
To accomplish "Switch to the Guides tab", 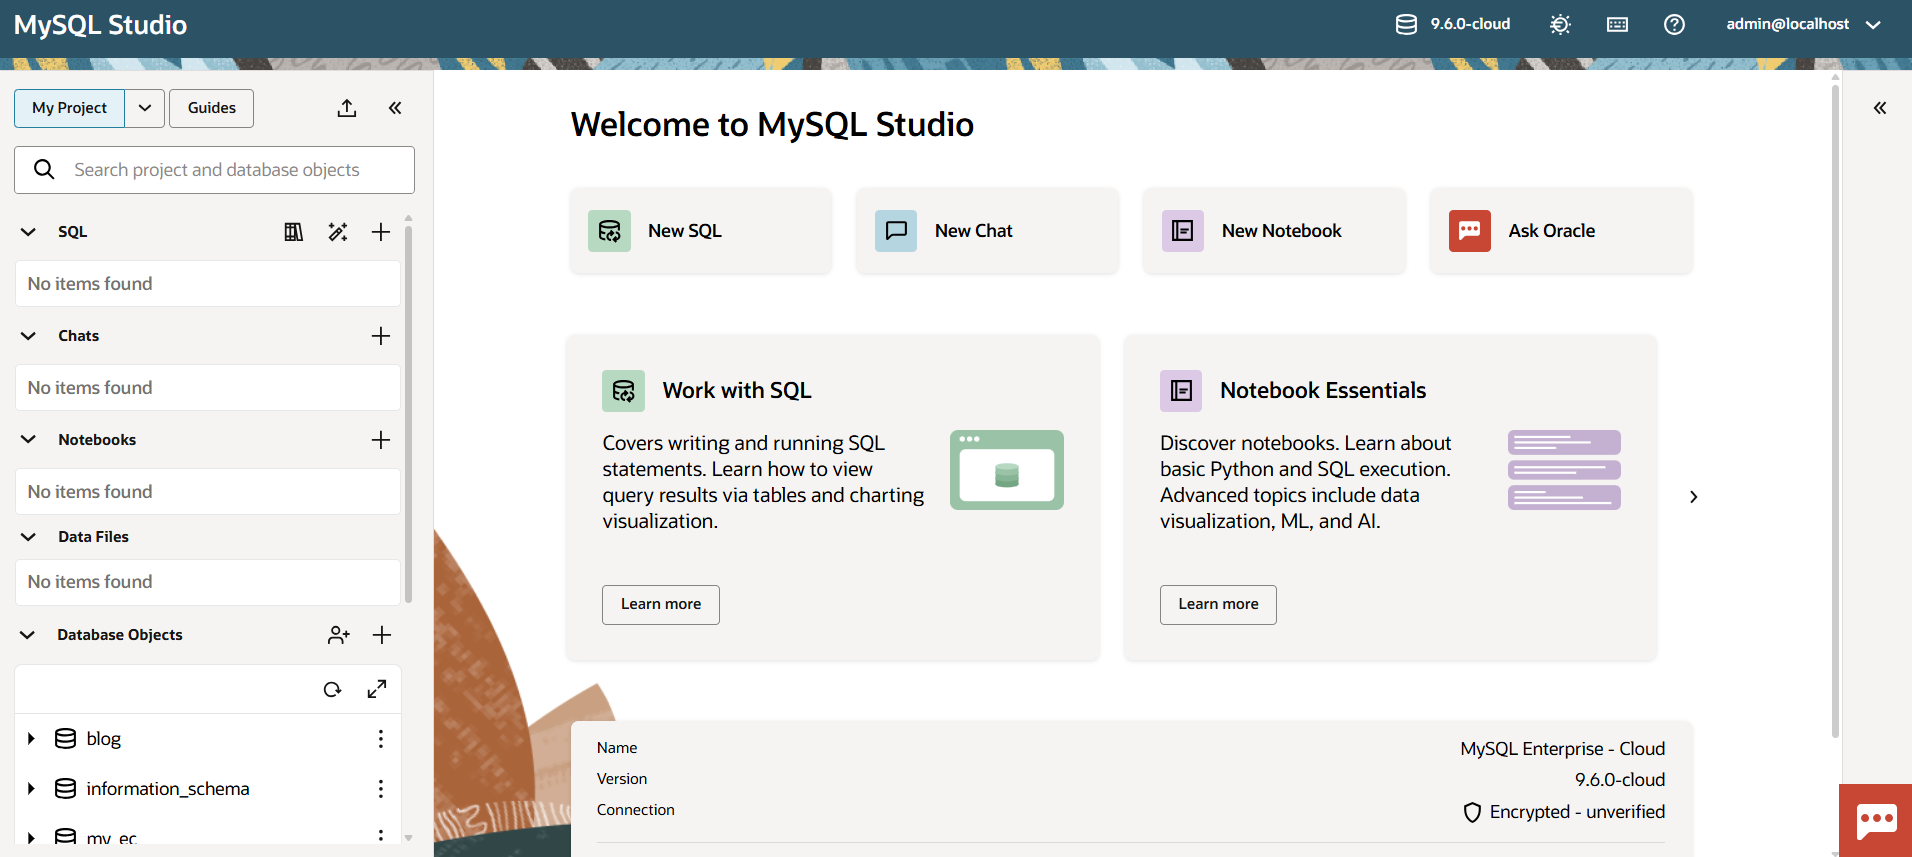I will 211,108.
